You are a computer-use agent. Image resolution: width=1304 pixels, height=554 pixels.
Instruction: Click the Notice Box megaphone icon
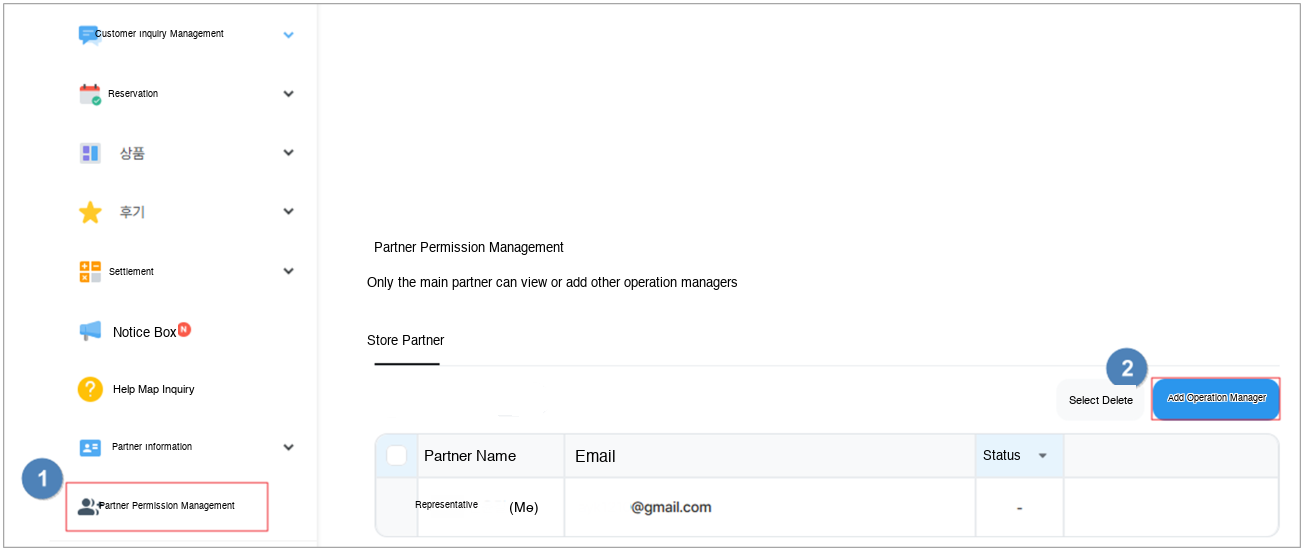click(x=90, y=331)
